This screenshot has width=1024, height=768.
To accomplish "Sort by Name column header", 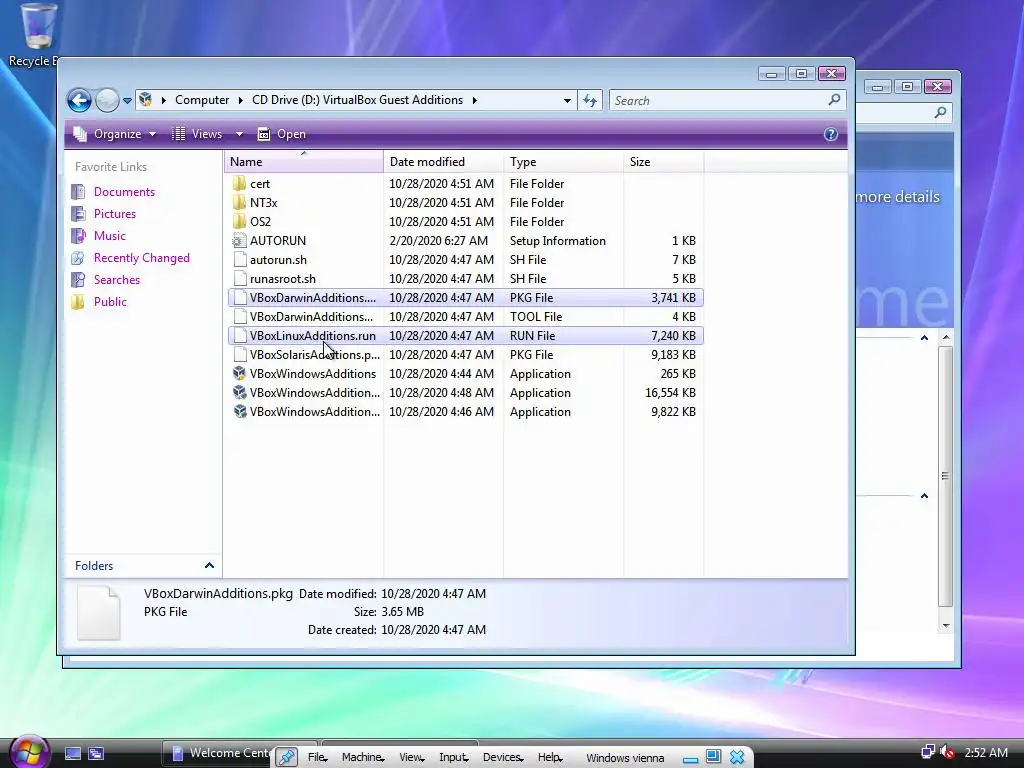I will tap(304, 161).
